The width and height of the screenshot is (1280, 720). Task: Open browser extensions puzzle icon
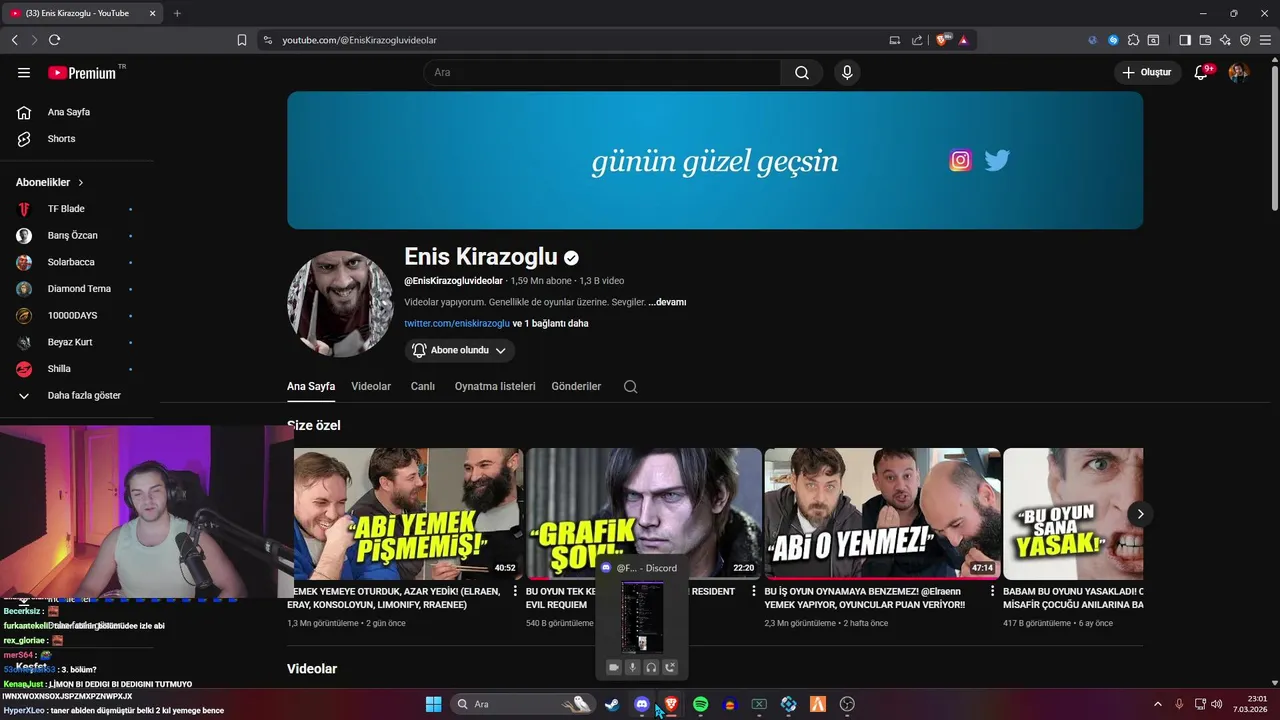tap(1133, 40)
